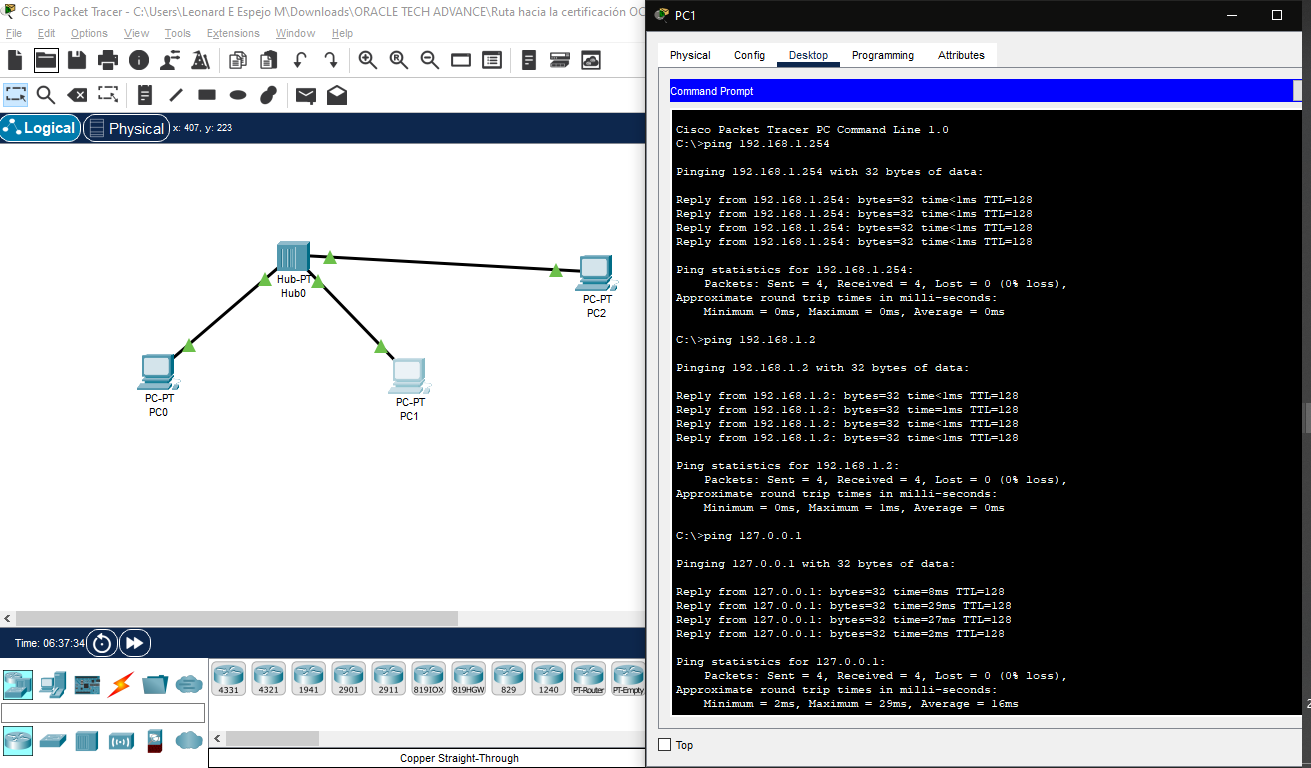Switch to Logical workspace view
This screenshot has width=1311, height=768.
pos(40,128)
